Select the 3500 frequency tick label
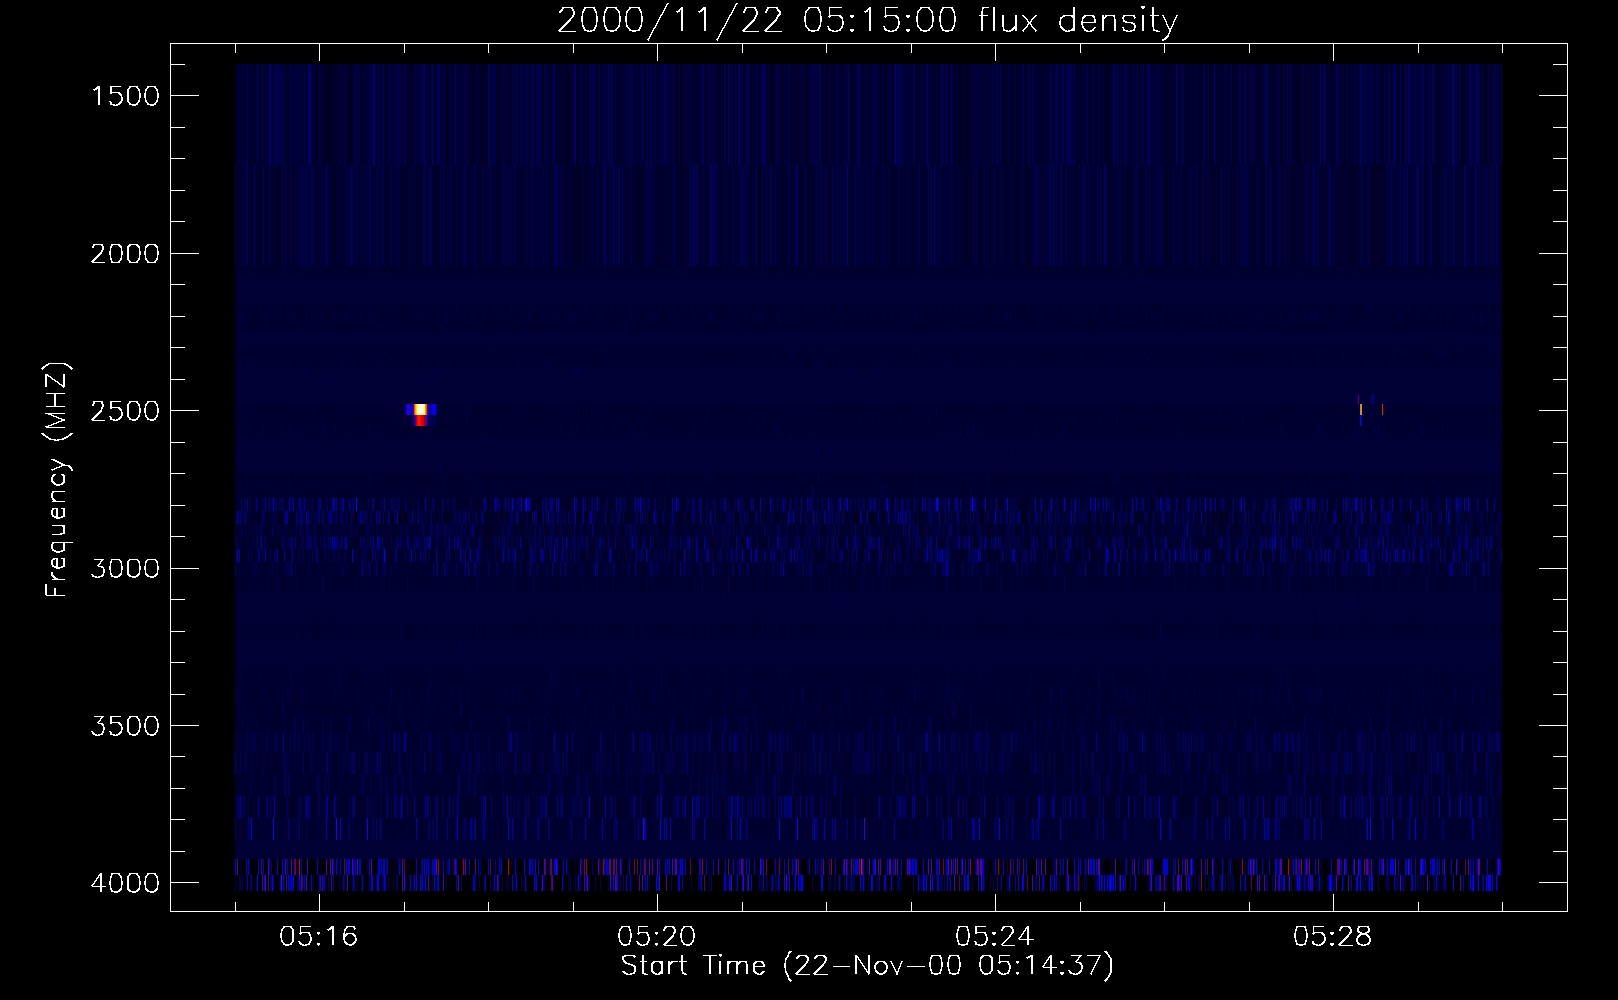This screenshot has height=1000, width=1618. coord(125,726)
